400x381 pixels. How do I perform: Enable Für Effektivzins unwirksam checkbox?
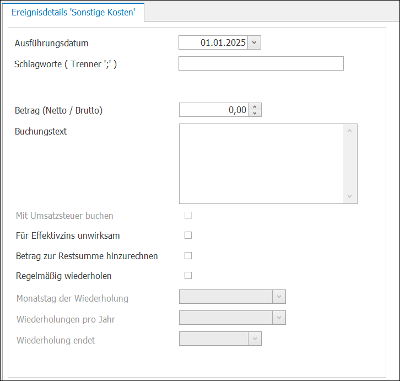[x=188, y=235]
